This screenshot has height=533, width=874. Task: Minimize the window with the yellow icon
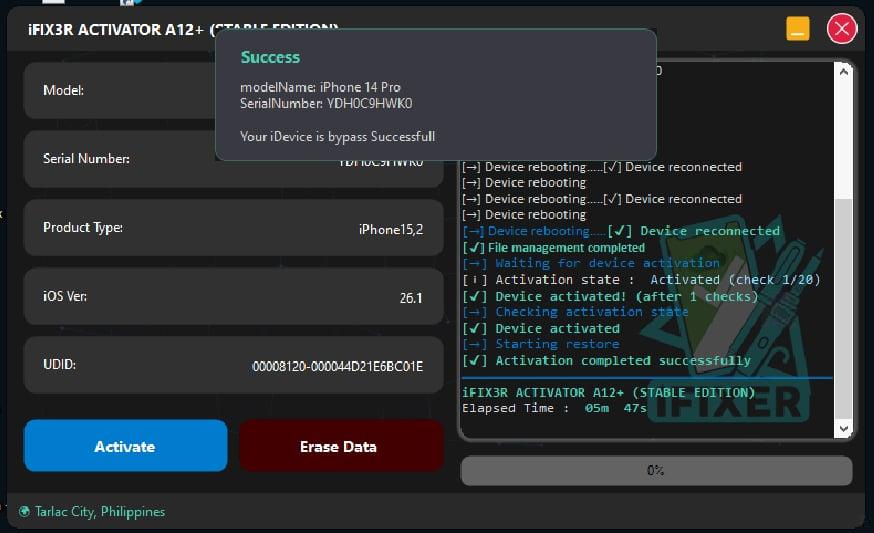point(797,29)
